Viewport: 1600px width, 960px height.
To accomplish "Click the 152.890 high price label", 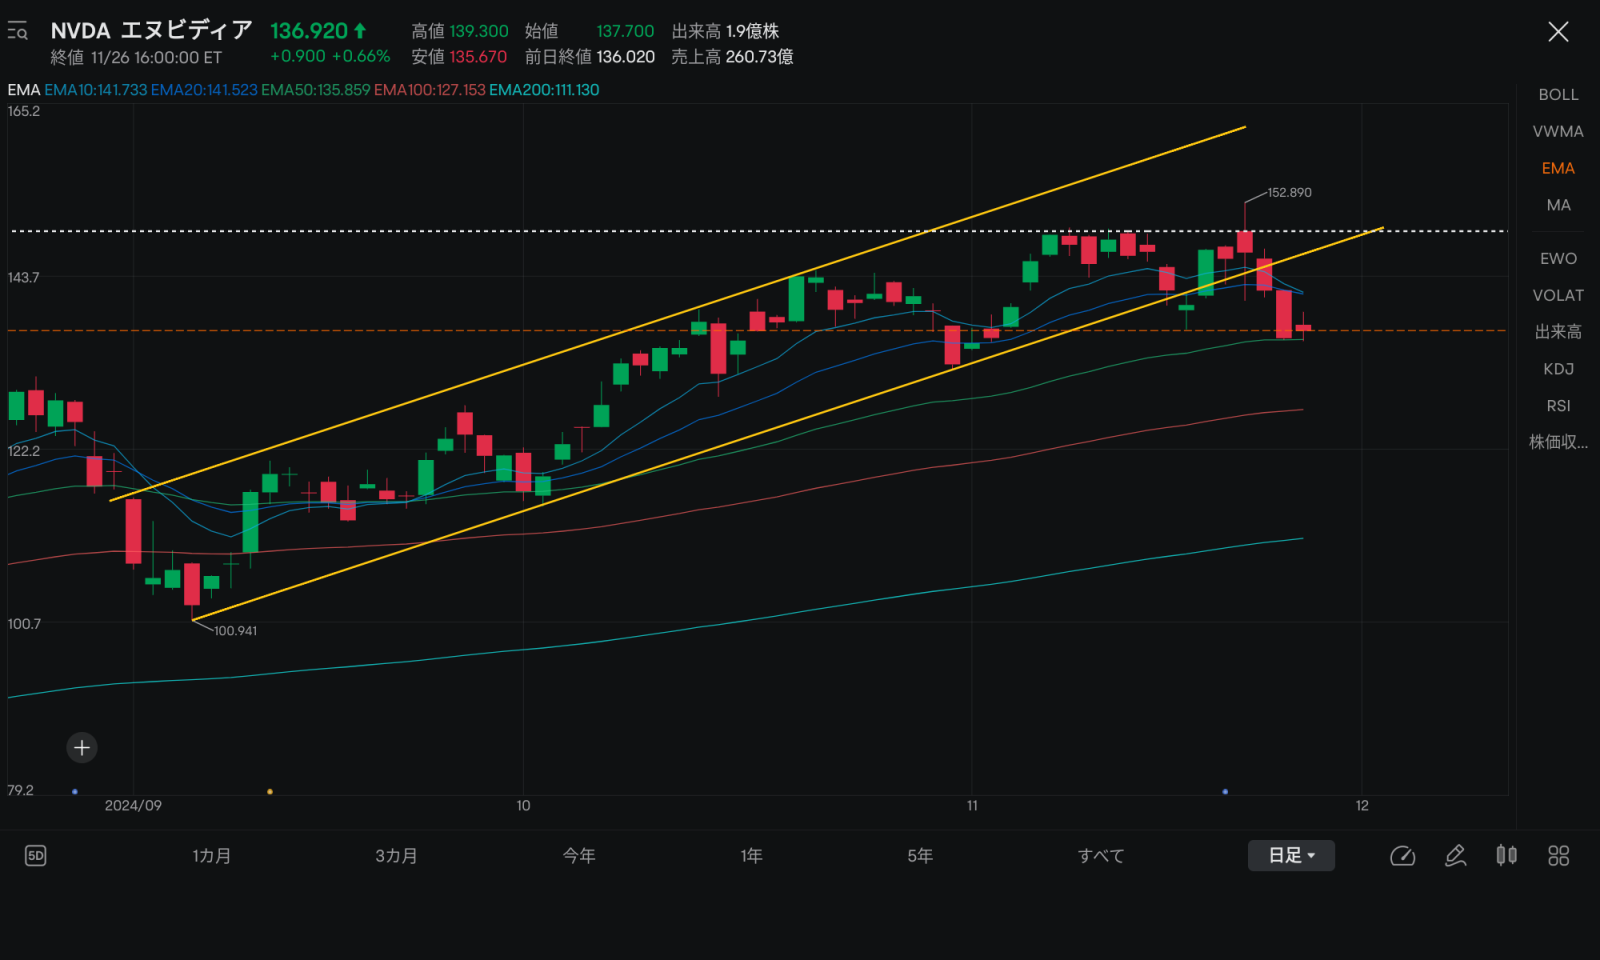I will click(x=1289, y=193).
